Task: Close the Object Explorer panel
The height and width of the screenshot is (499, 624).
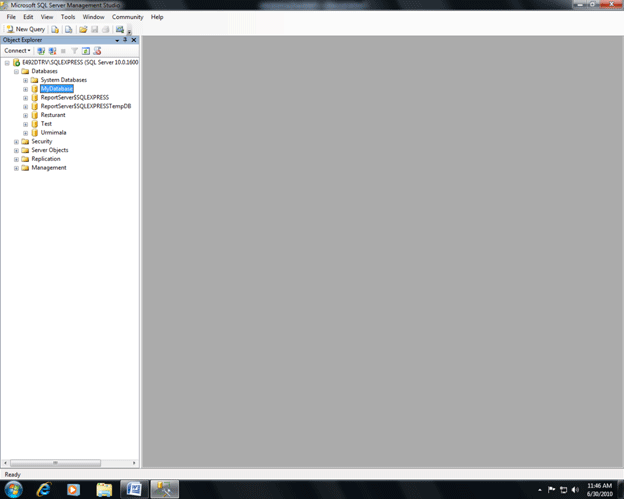Action: 134,40
